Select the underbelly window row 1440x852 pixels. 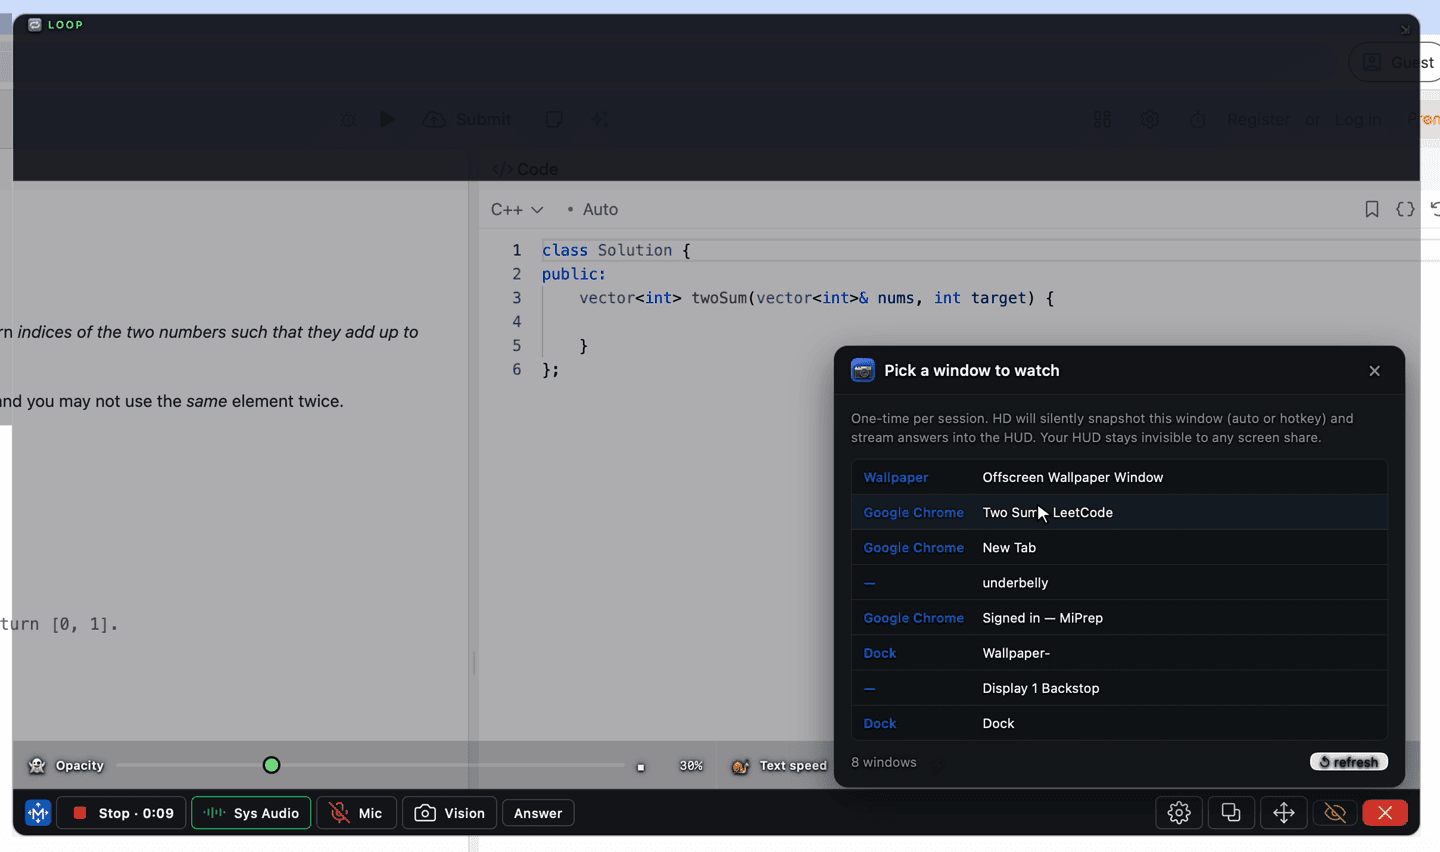[x=1119, y=582]
